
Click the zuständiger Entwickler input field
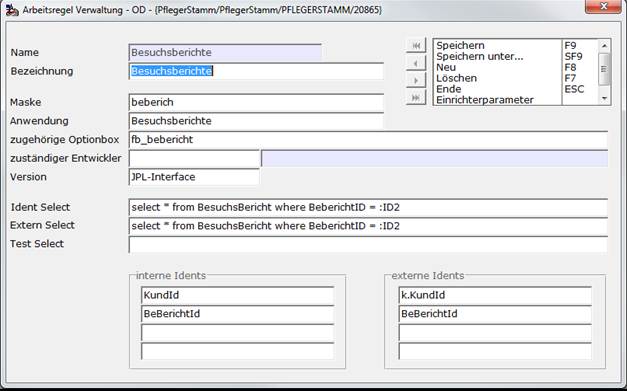(194, 158)
